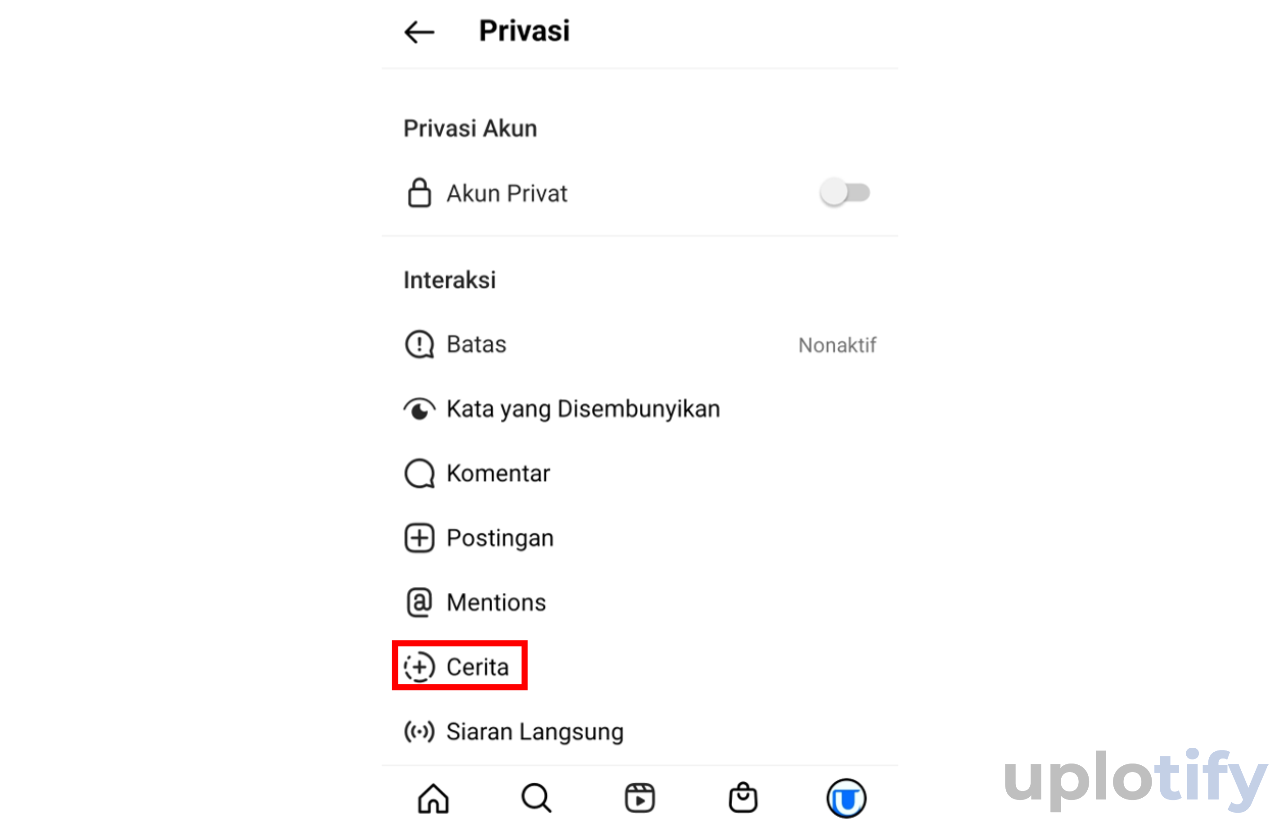
Task: Open the Reels tab
Action: pos(640,798)
